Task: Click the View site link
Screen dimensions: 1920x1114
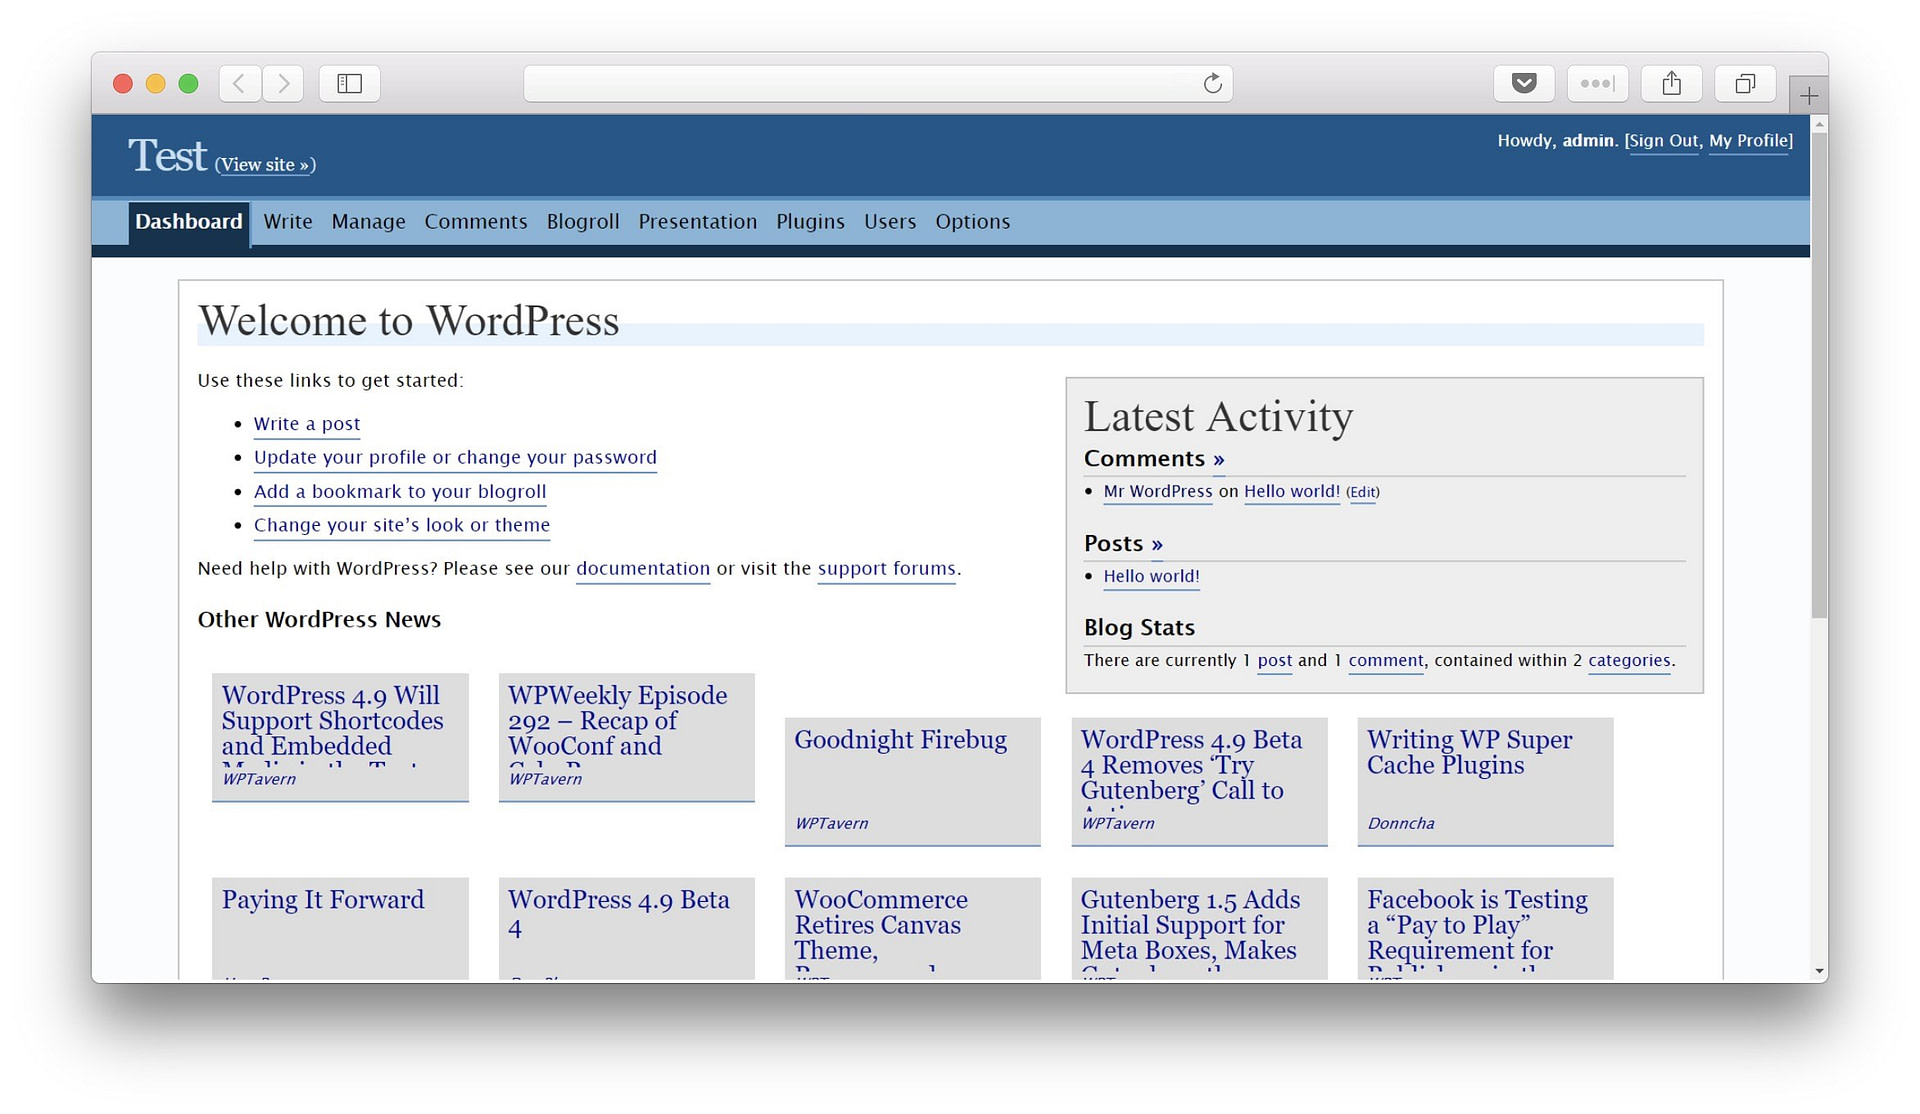Action: [x=265, y=165]
